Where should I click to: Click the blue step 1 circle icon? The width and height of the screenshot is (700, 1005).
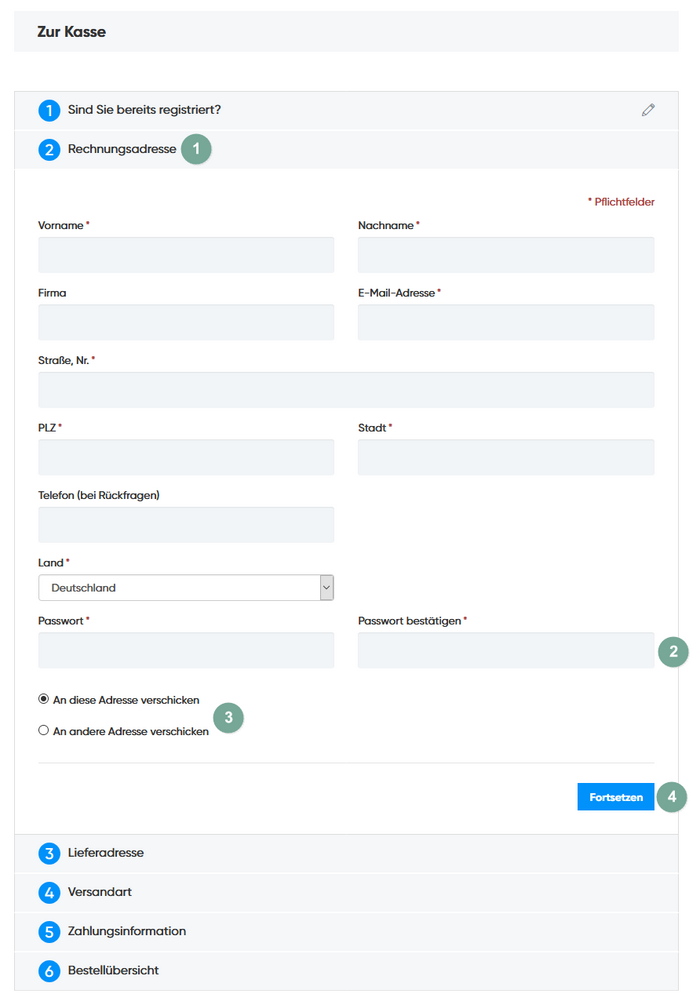[x=49, y=110]
